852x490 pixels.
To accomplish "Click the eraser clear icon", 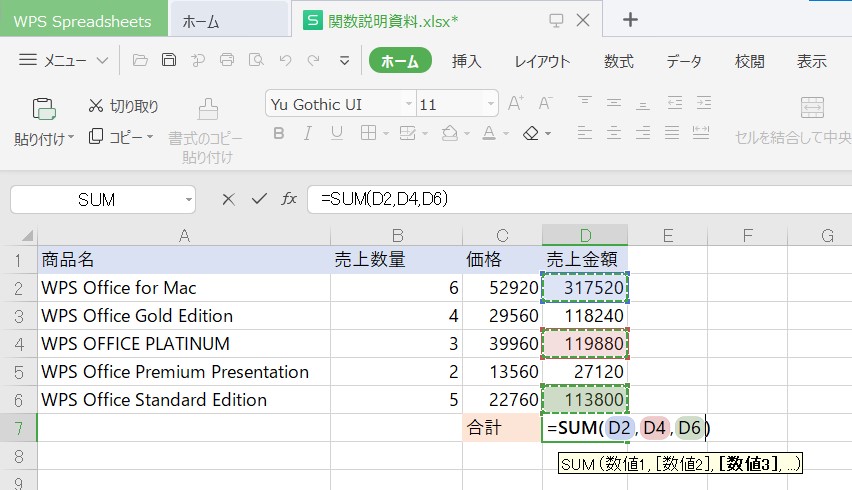I will (x=530, y=133).
